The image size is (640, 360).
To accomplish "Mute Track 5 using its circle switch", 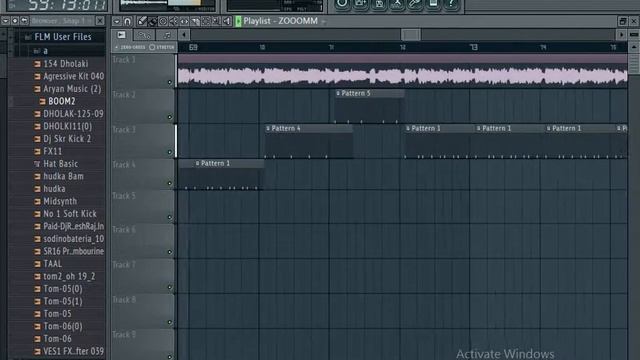I will (x=170, y=217).
